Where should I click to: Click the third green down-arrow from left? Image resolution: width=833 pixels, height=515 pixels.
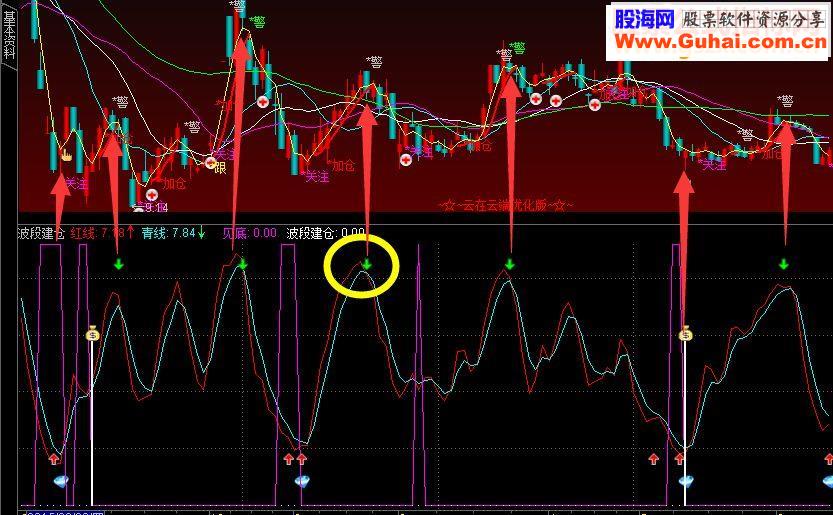pos(367,264)
